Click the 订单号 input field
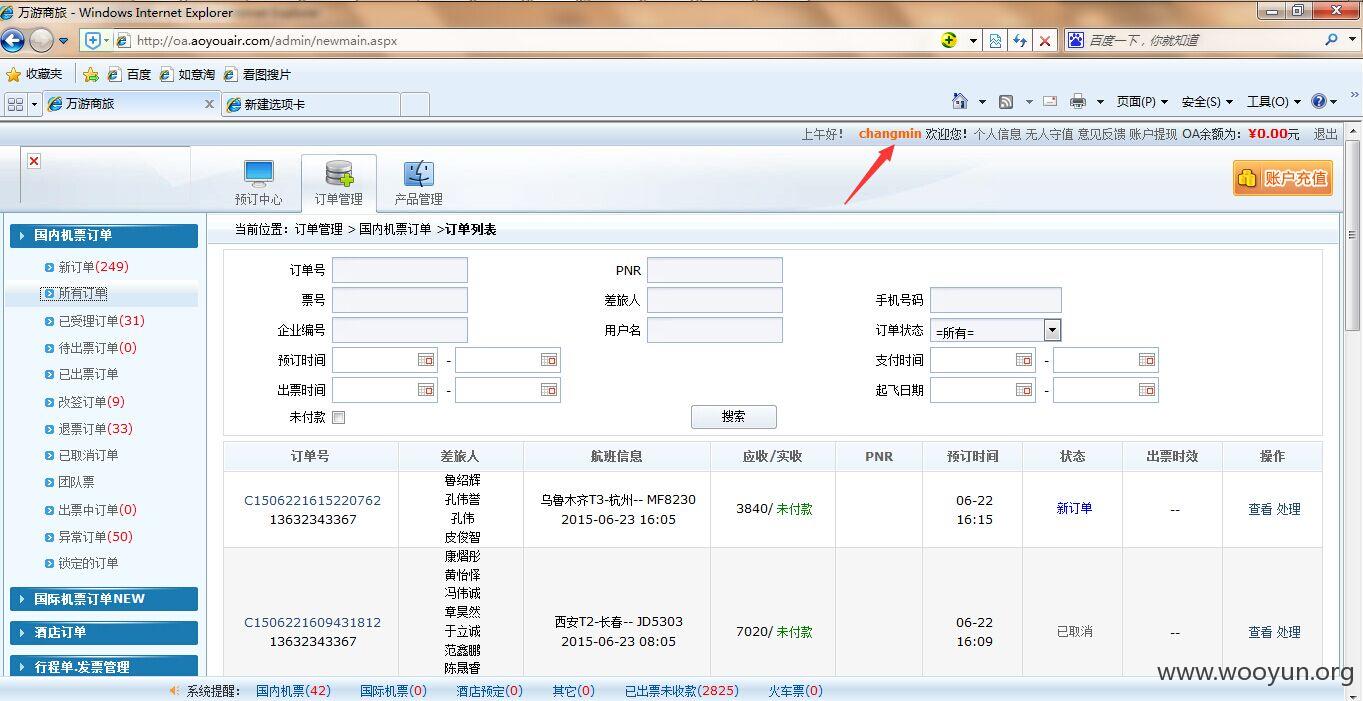This screenshot has width=1363, height=701. coord(399,270)
